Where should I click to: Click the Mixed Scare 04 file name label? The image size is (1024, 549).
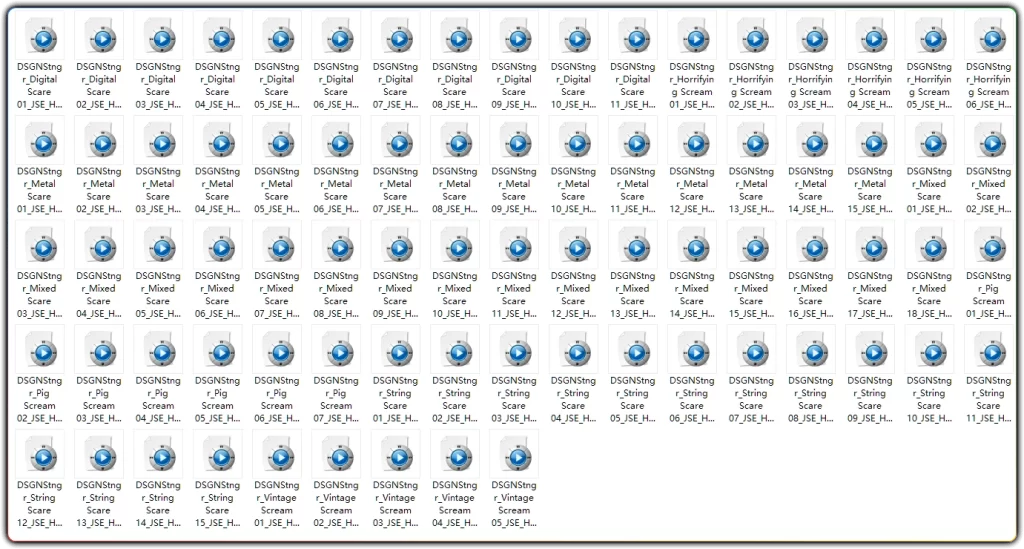click(99, 294)
